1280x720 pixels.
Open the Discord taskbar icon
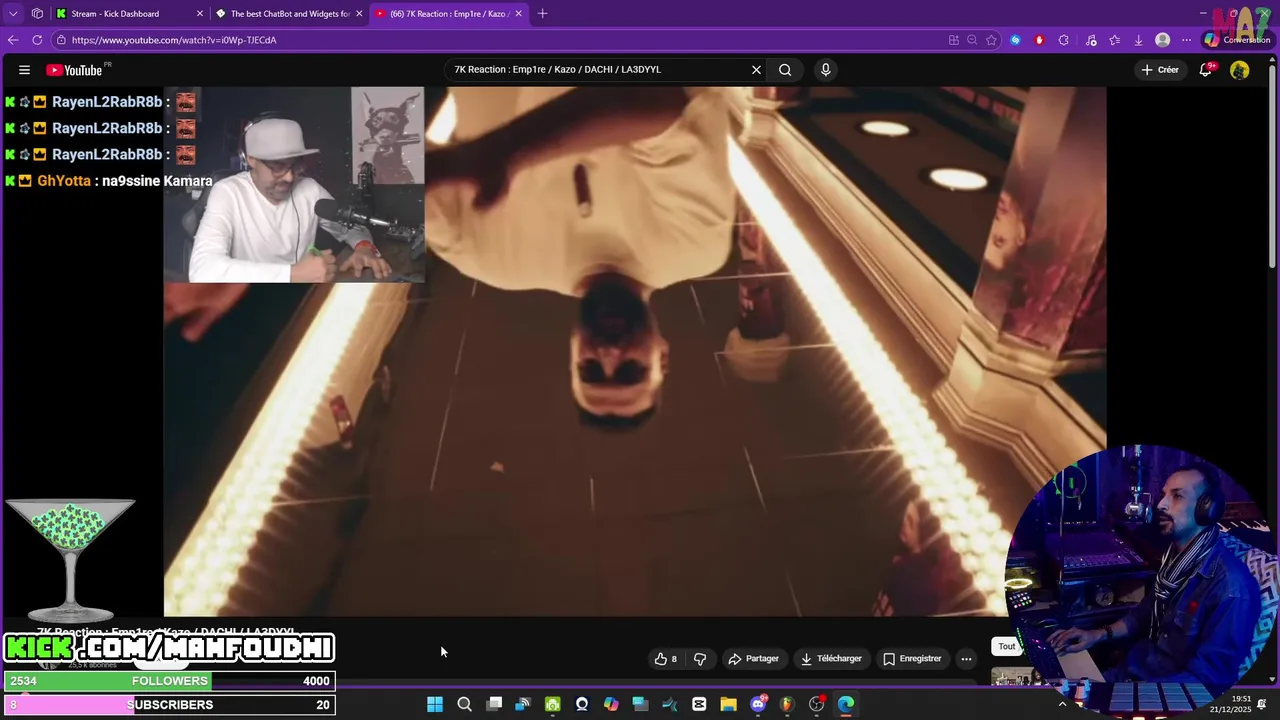point(758,704)
